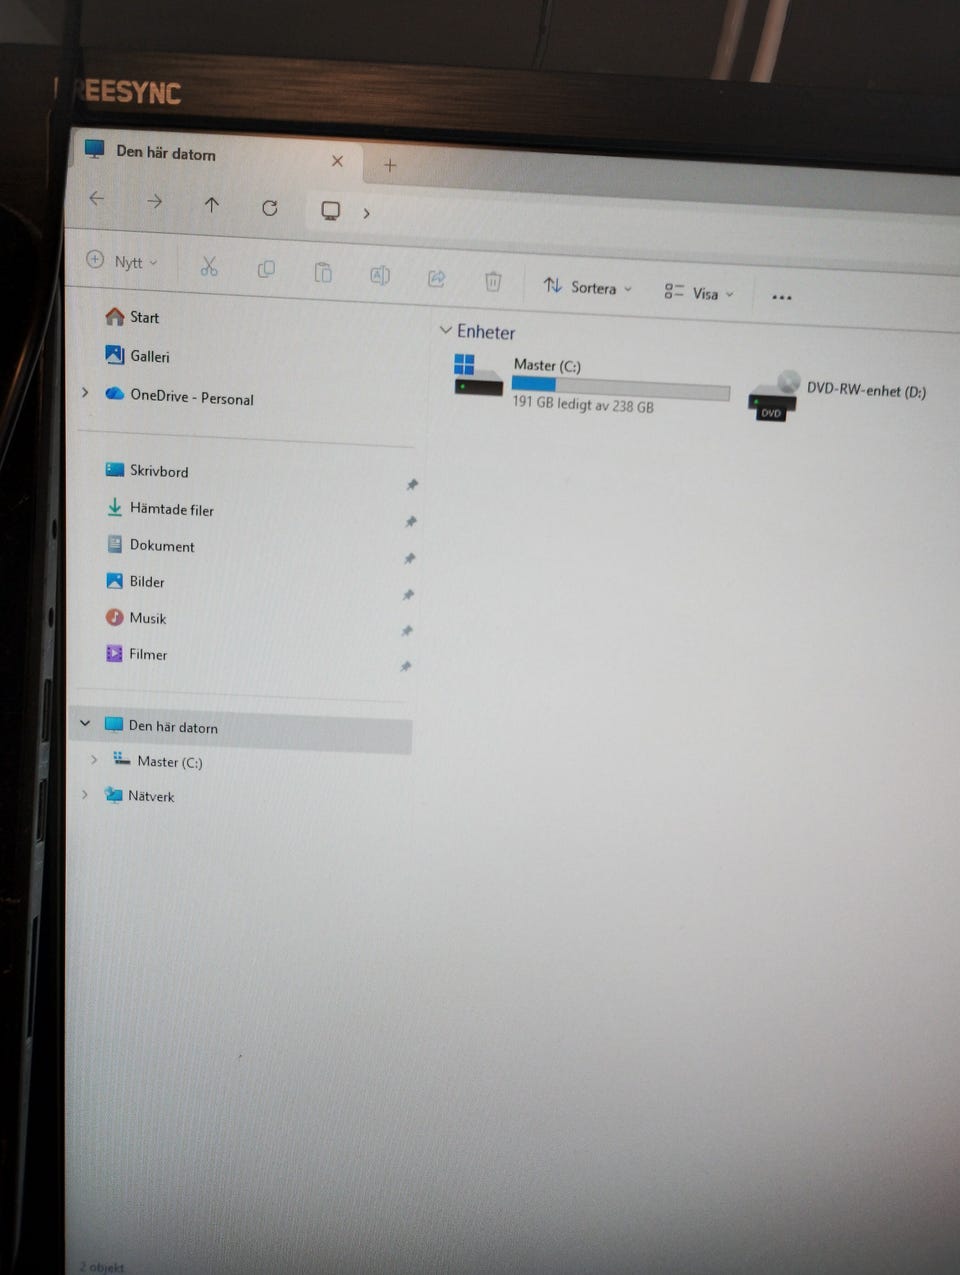The height and width of the screenshot is (1275, 960).
Task: Click the computer icon in address bar
Action: click(330, 210)
